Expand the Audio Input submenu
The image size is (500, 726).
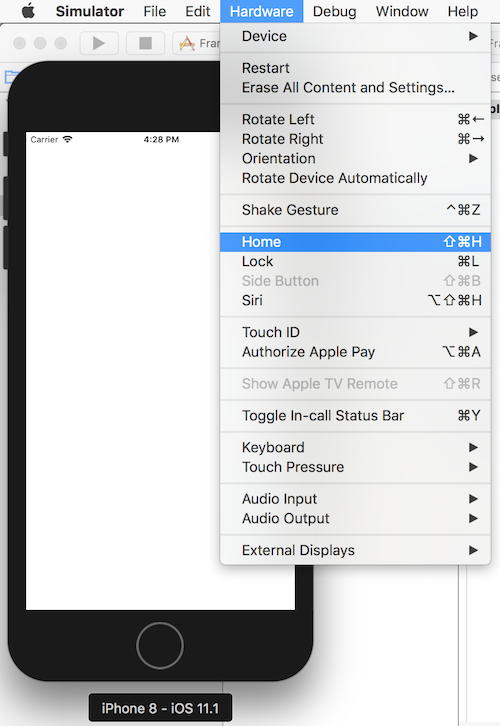(x=355, y=499)
